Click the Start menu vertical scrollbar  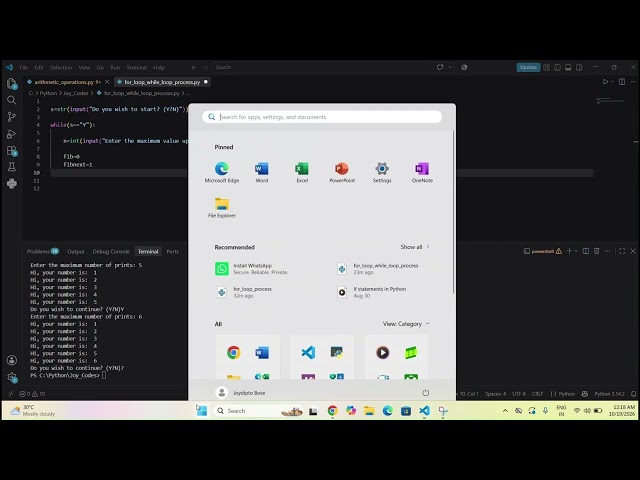click(453, 211)
